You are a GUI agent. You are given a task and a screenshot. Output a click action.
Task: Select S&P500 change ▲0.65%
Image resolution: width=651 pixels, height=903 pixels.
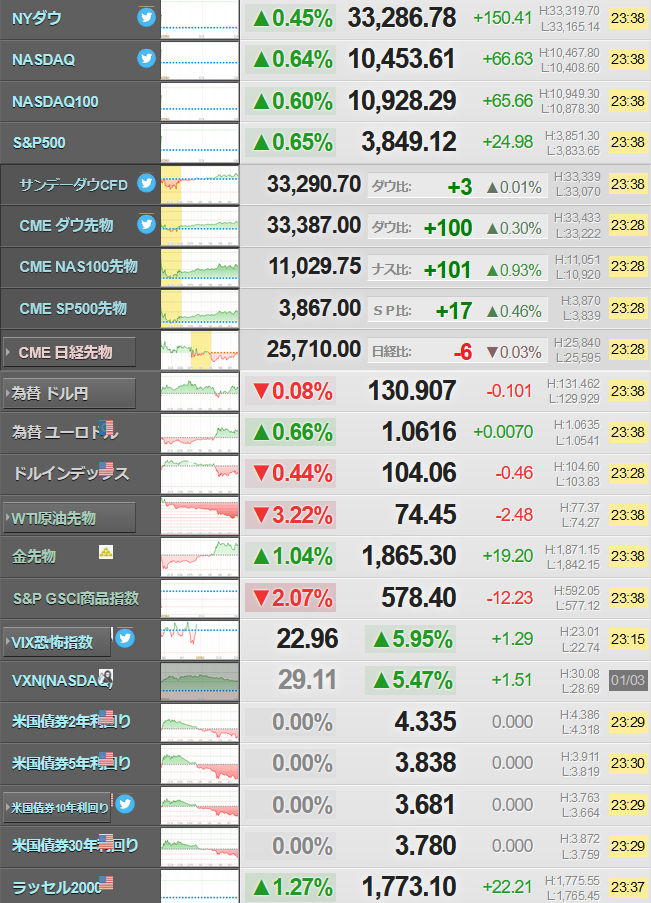pyautogui.click(x=291, y=142)
